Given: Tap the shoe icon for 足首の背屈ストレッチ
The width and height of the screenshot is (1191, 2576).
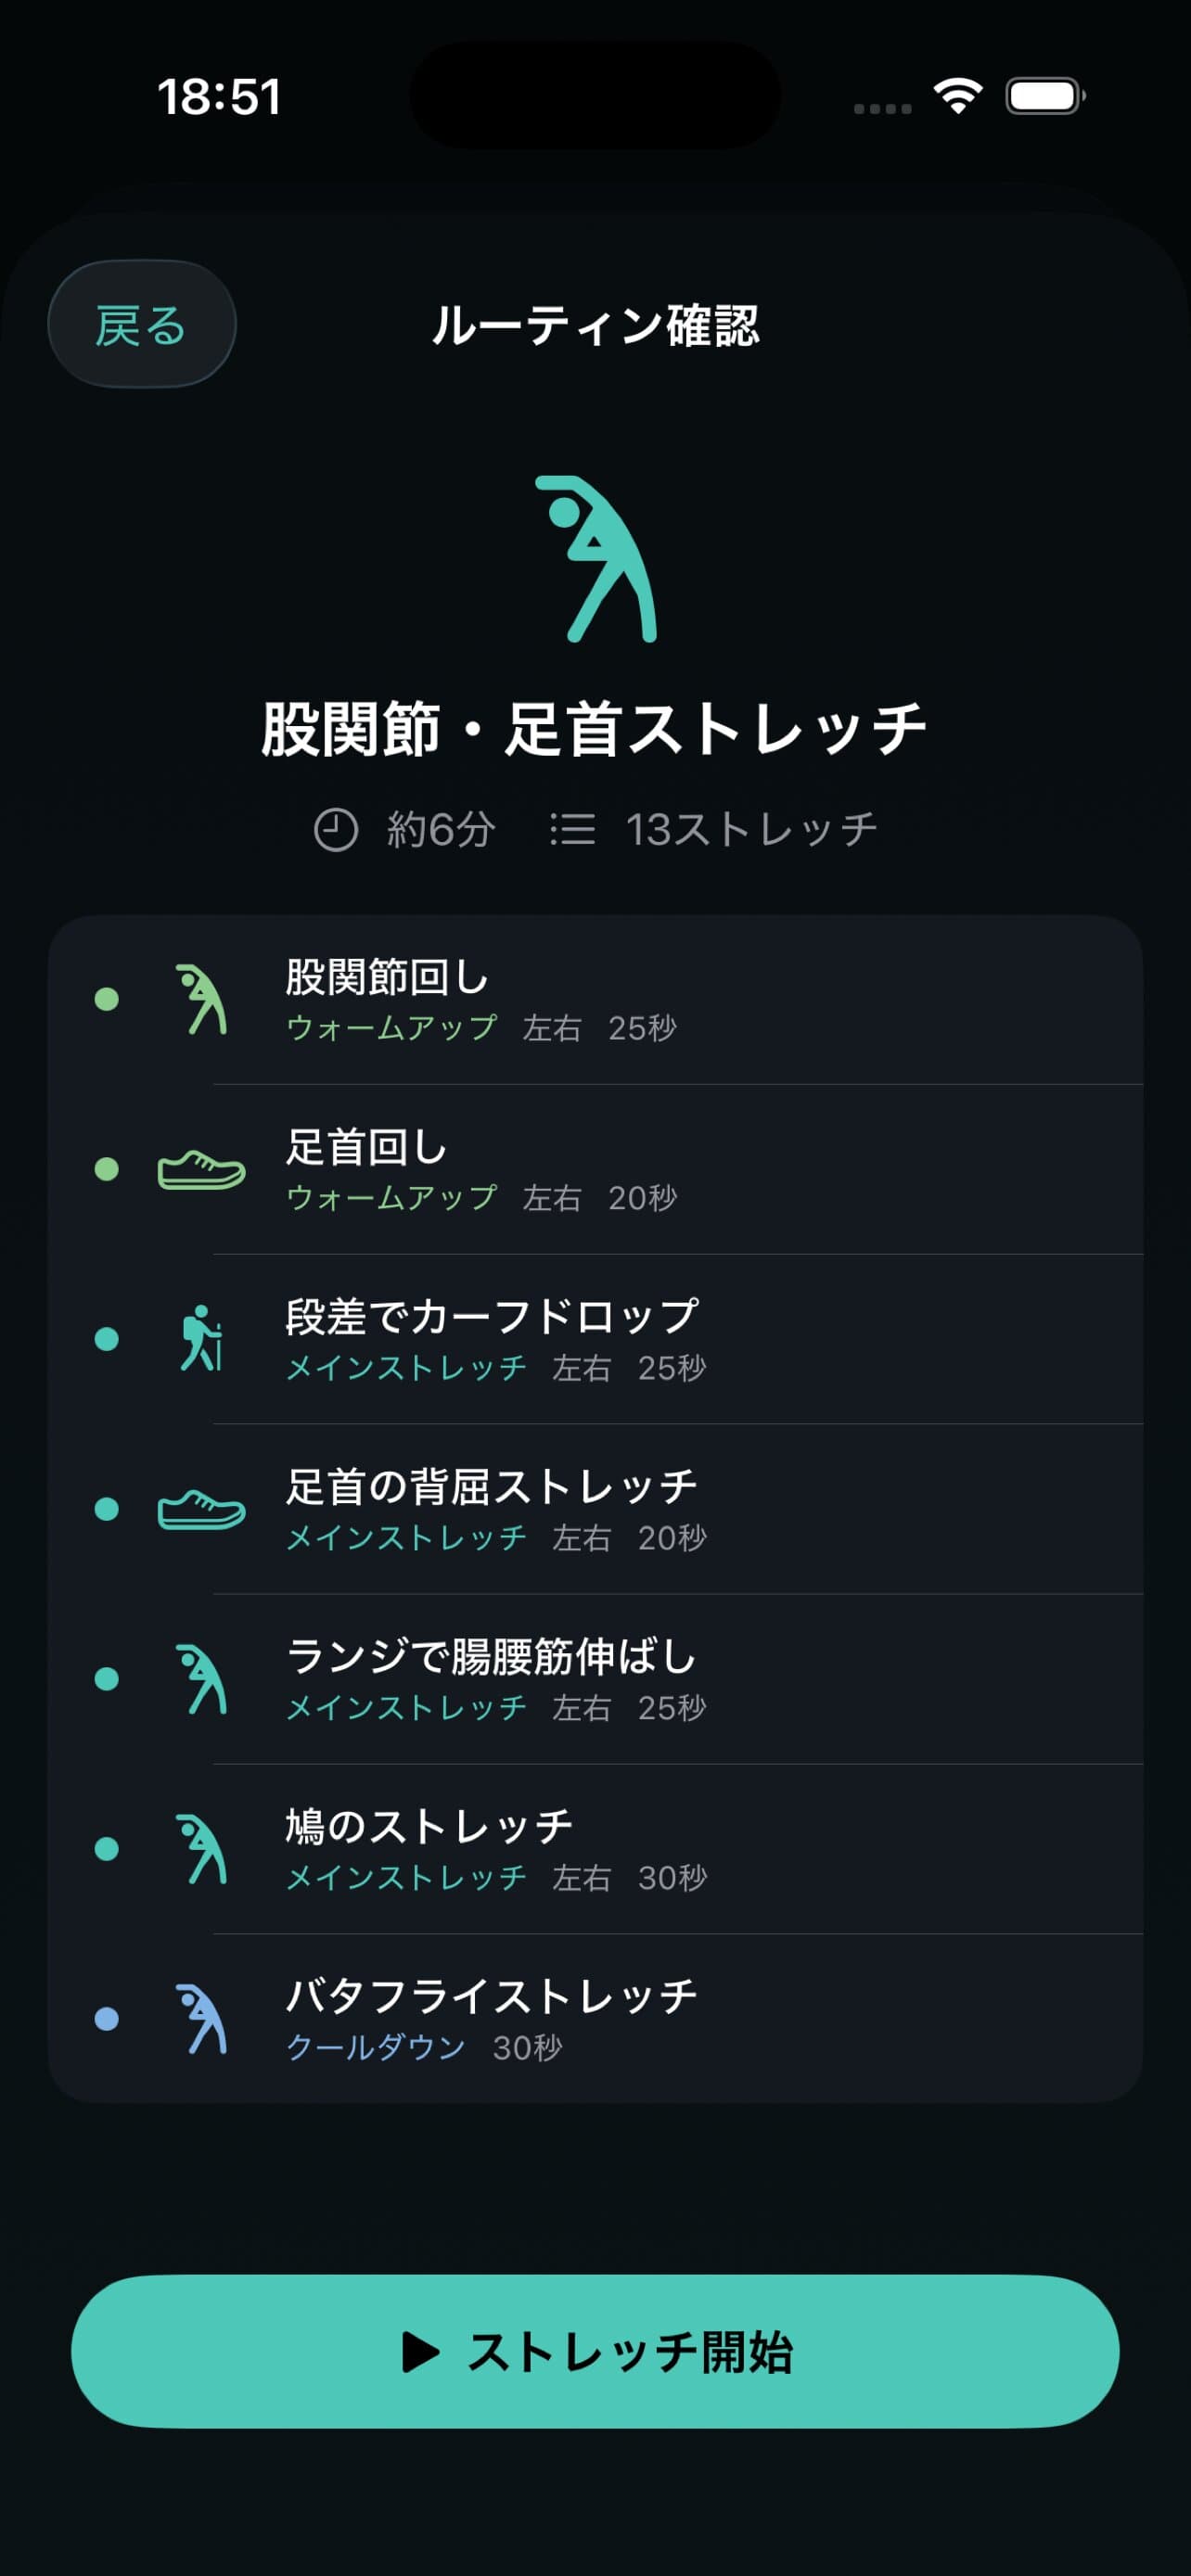Looking at the screenshot, I should [202, 1509].
